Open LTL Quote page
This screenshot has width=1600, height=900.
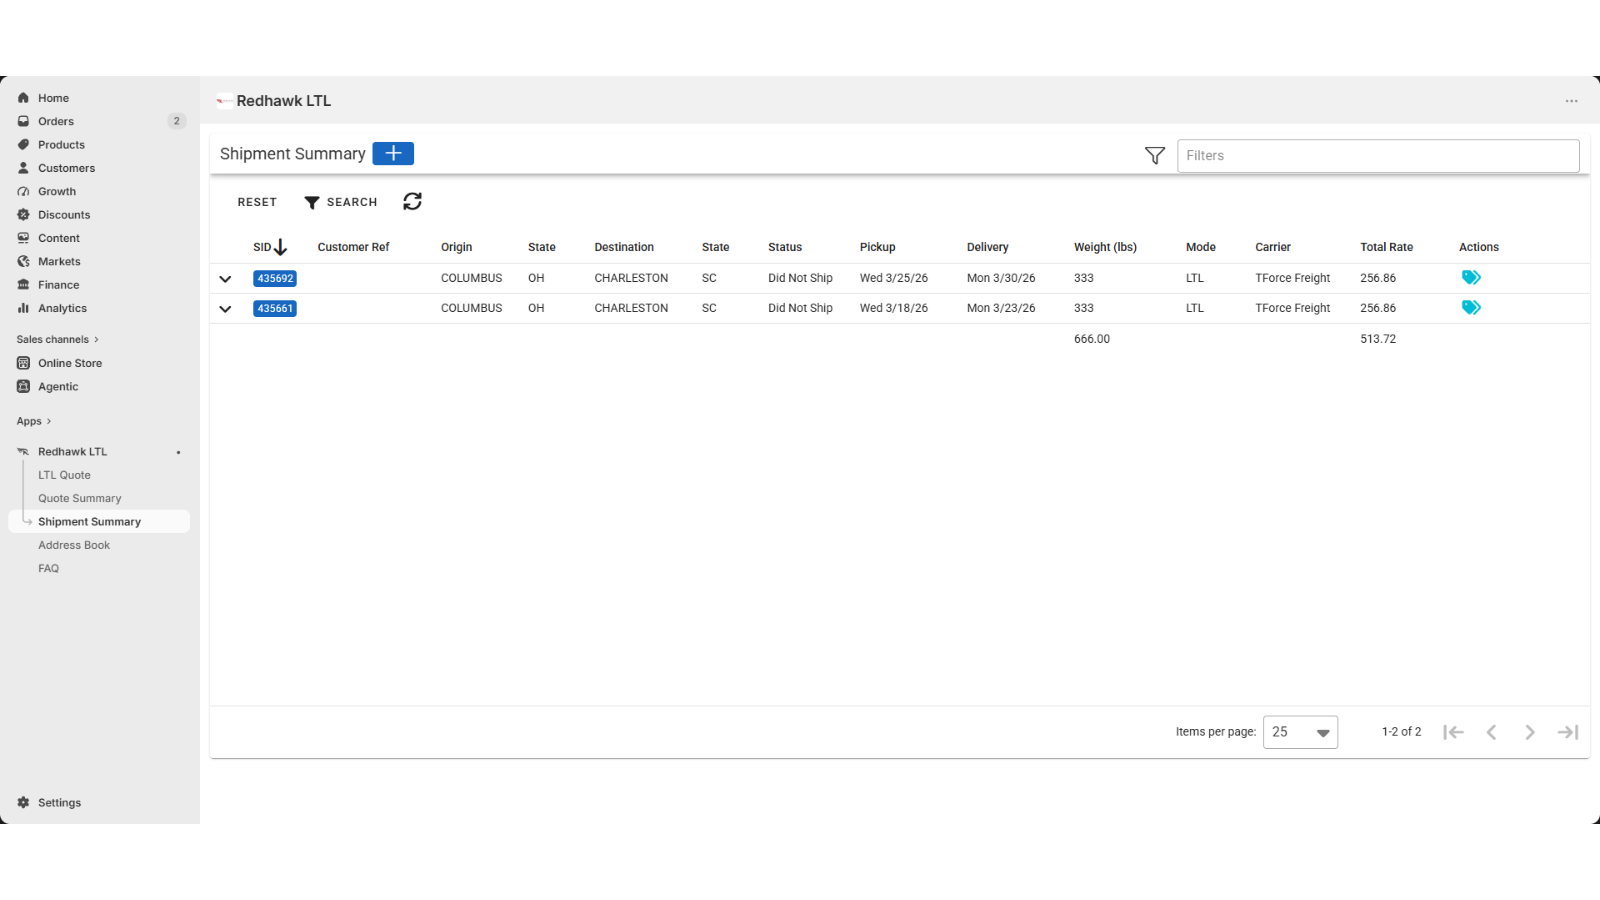pos(64,475)
